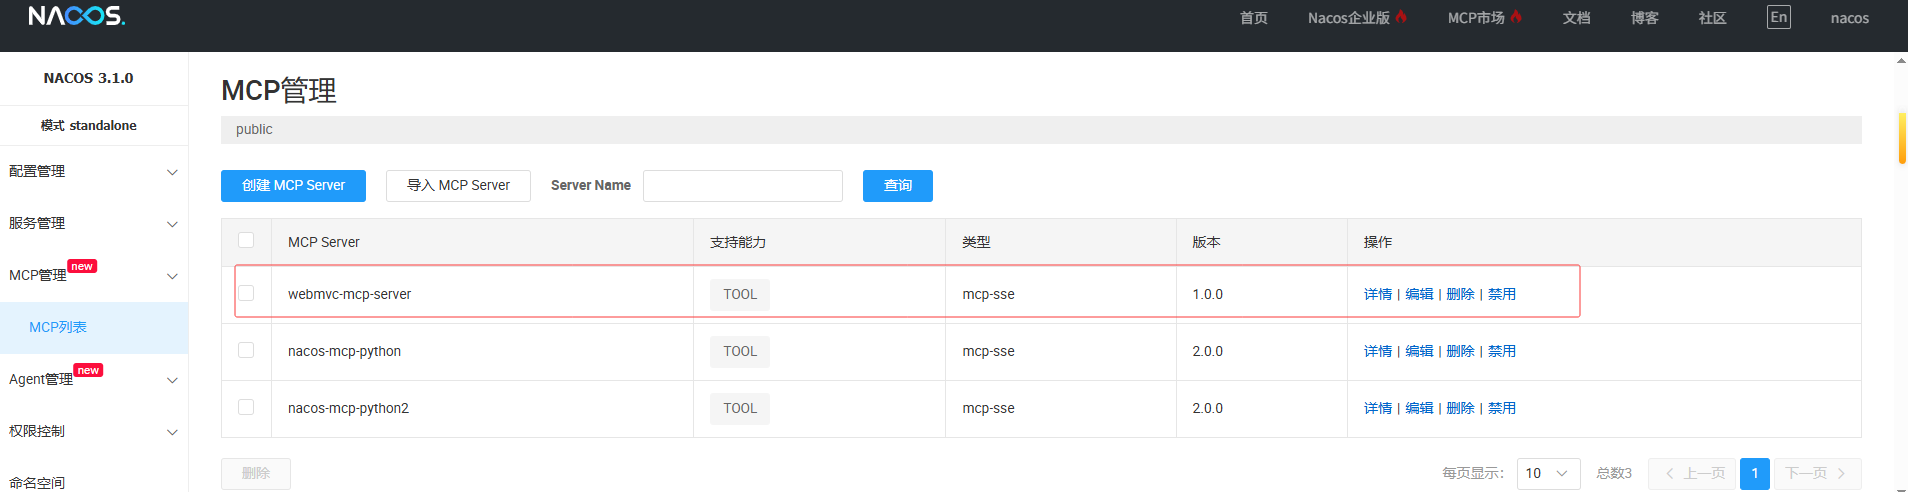1908x492 pixels.
Task: Click 编辑 for nacos-mcp-python2
Action: click(x=1419, y=408)
